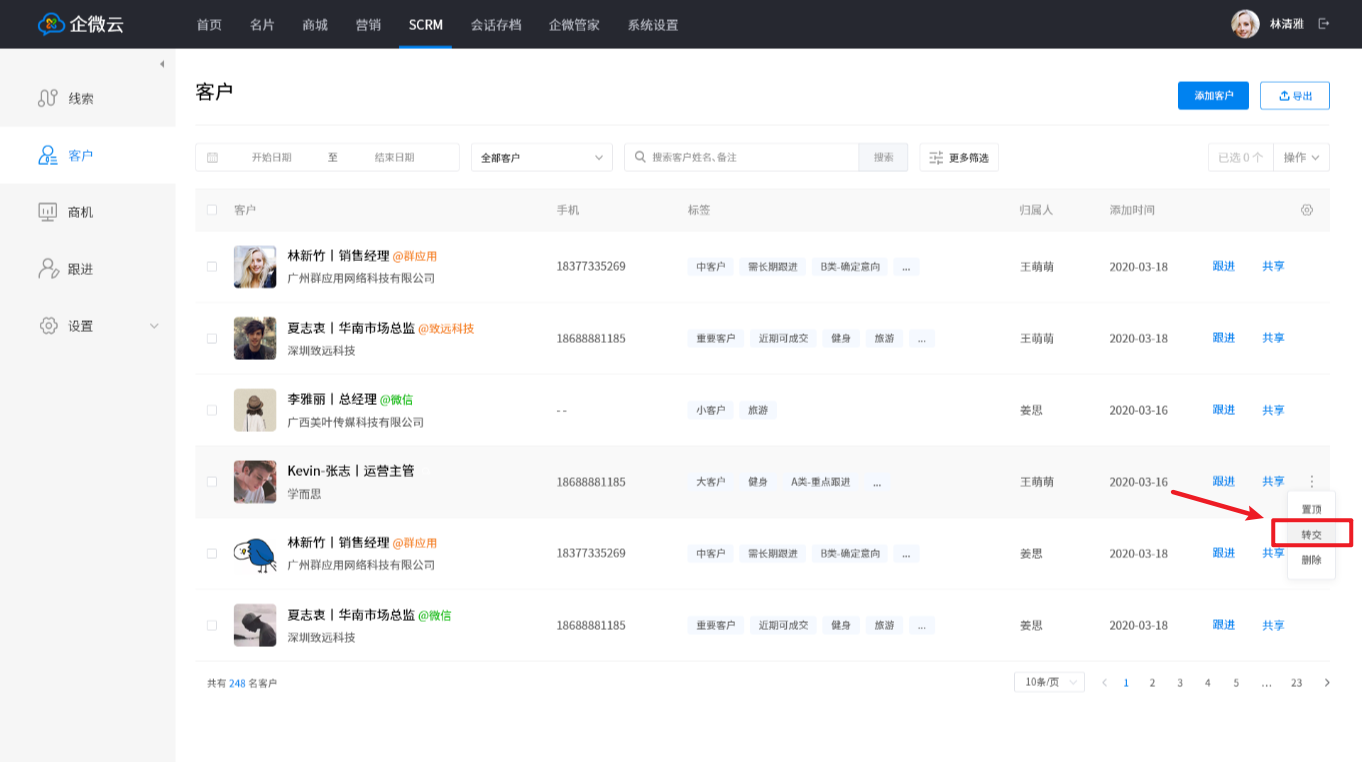
Task: Open 更多筛选 filter options
Action: pyautogui.click(x=958, y=157)
